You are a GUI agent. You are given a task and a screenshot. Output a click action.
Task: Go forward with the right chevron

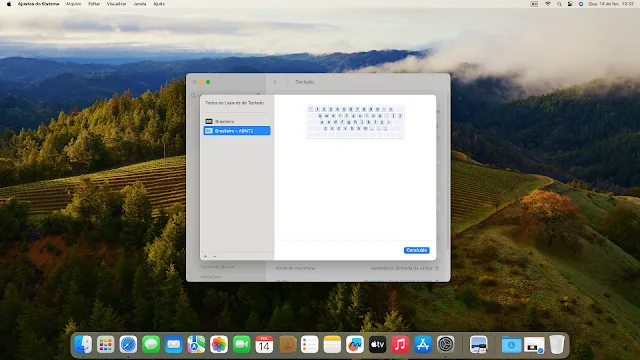click(x=287, y=82)
